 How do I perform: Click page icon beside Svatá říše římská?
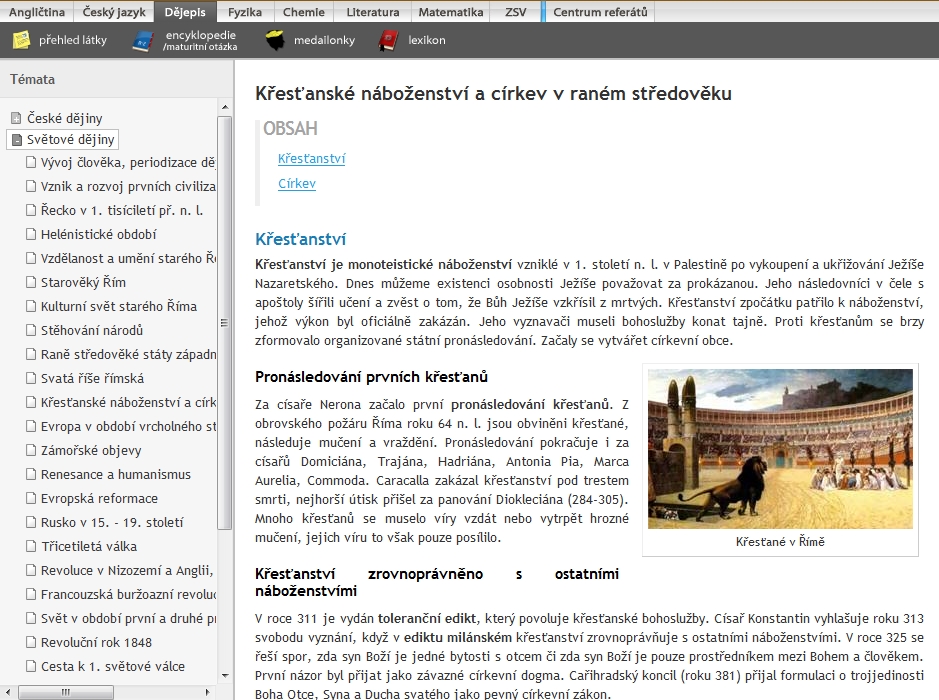coord(31,378)
